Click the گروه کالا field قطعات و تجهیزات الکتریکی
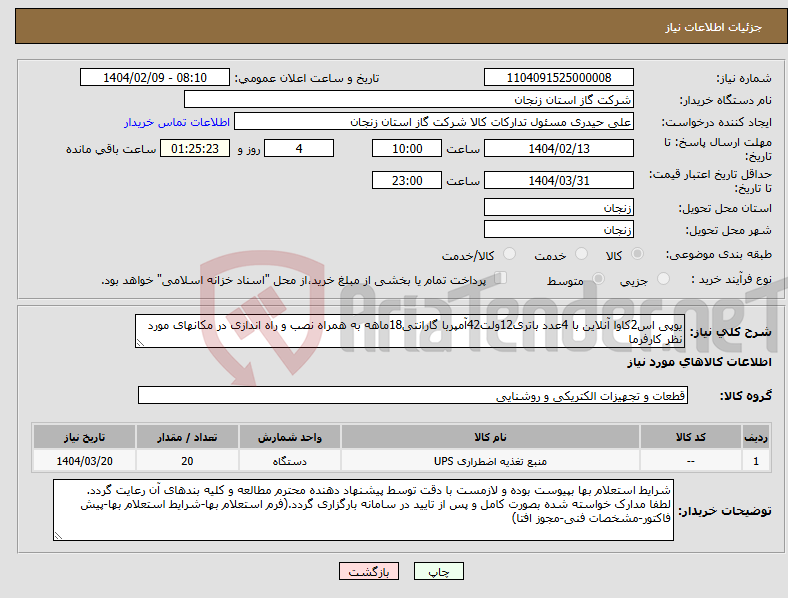The height and width of the screenshot is (598, 788). pyautogui.click(x=413, y=395)
